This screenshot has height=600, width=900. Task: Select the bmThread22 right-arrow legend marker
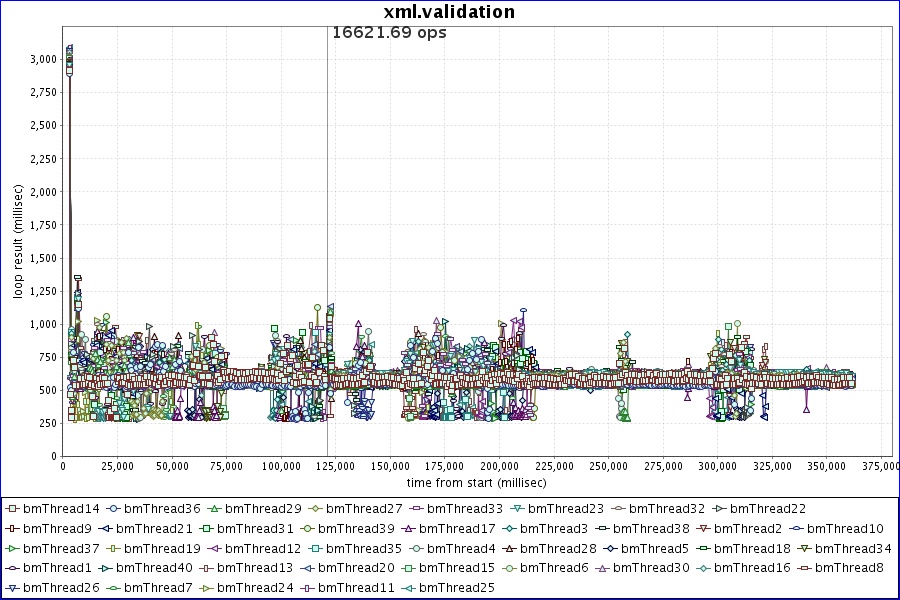(720, 509)
